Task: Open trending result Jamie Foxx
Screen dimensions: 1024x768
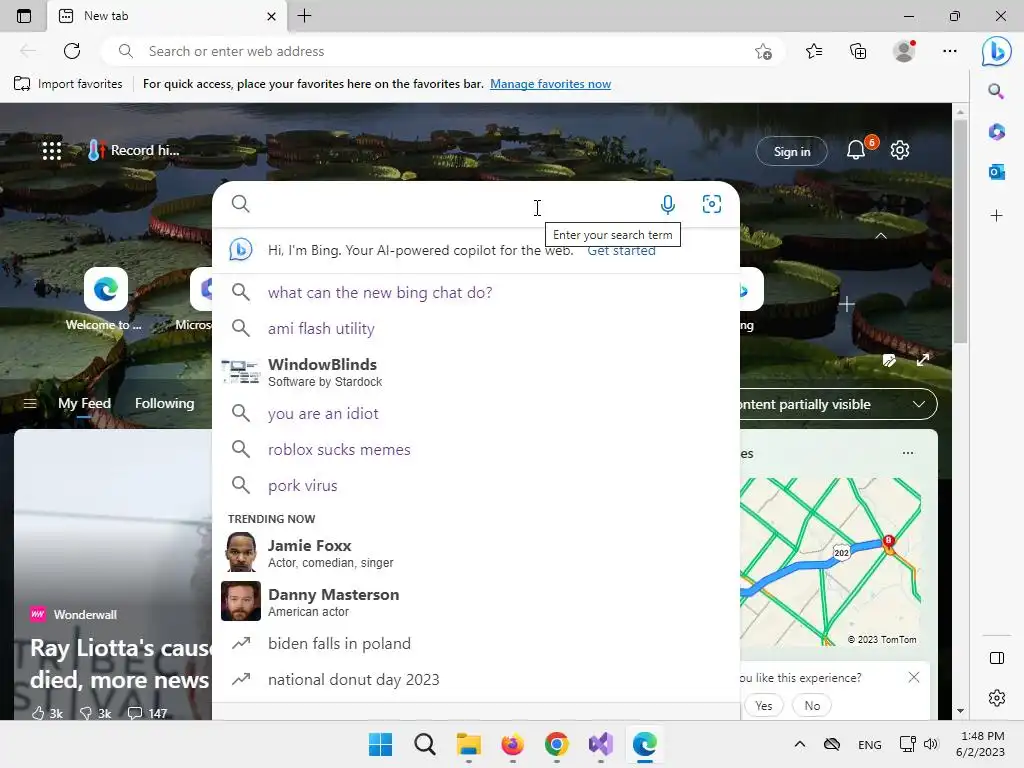Action: coord(476,552)
